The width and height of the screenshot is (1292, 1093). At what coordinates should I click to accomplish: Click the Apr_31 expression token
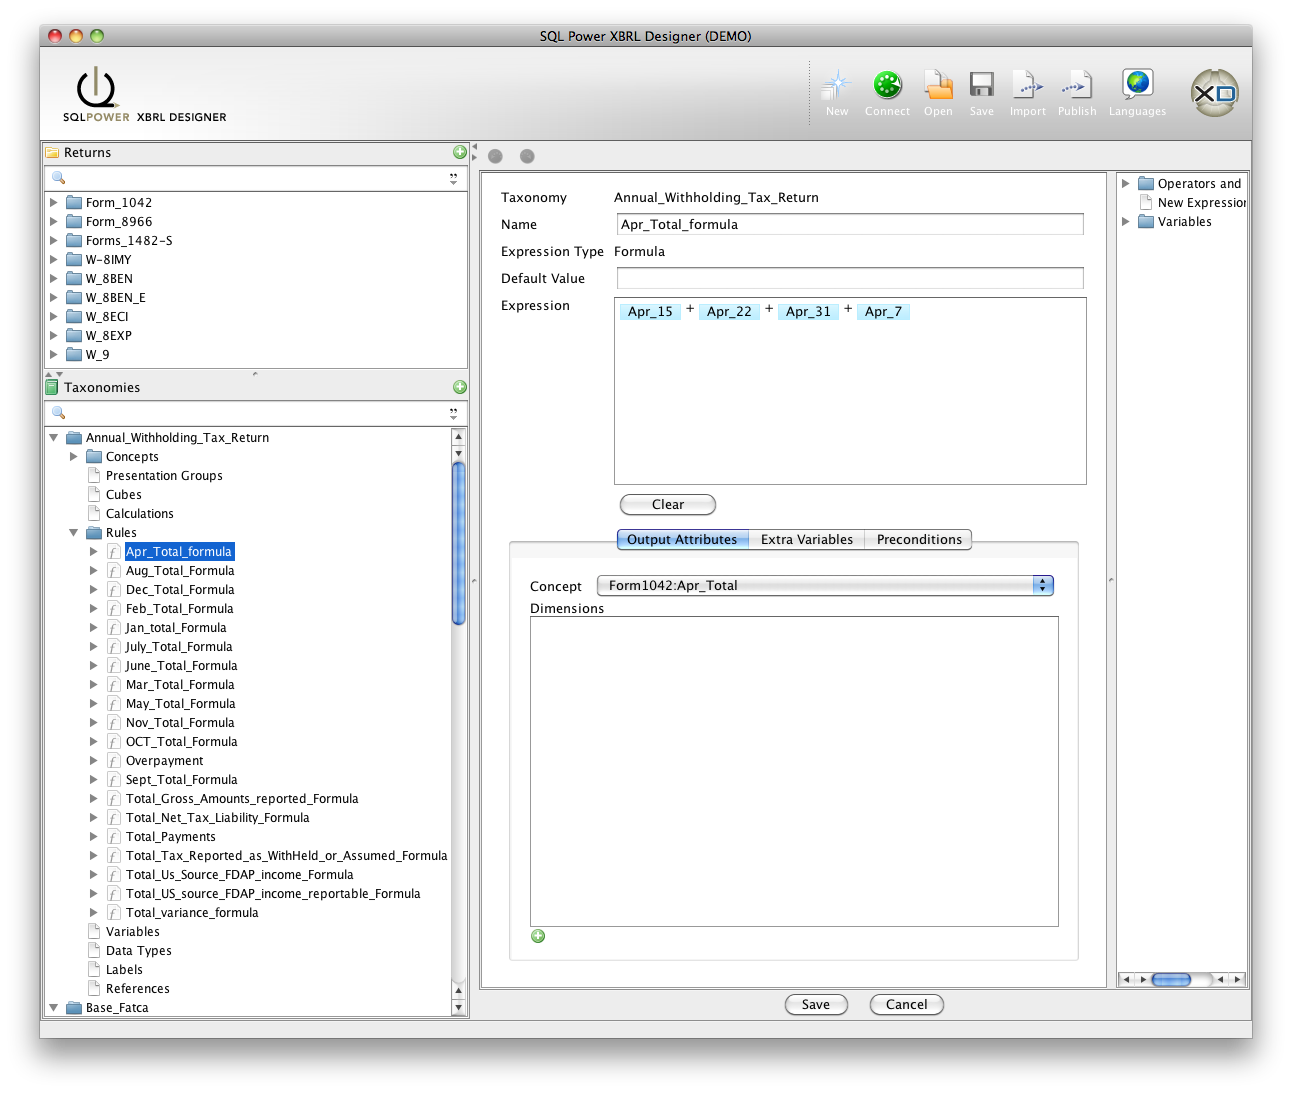click(808, 311)
